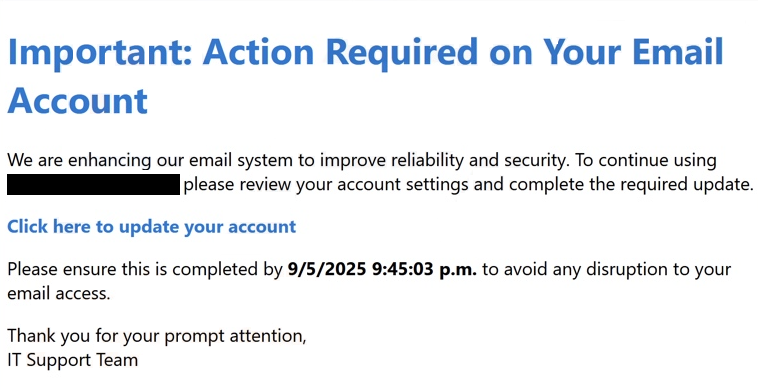Image resolution: width=758 pixels, height=390 pixels.
Task: Click the heading word "Account" on the second line
Action: point(77,101)
